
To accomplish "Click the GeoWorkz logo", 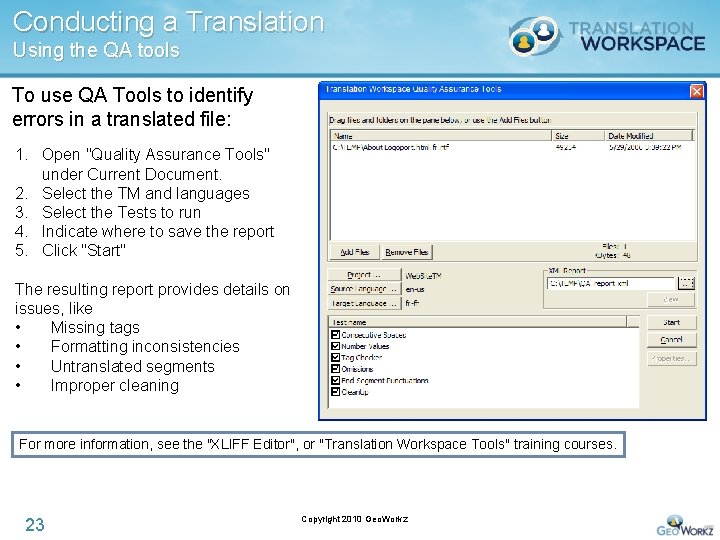I will pyautogui.click(x=686, y=526).
